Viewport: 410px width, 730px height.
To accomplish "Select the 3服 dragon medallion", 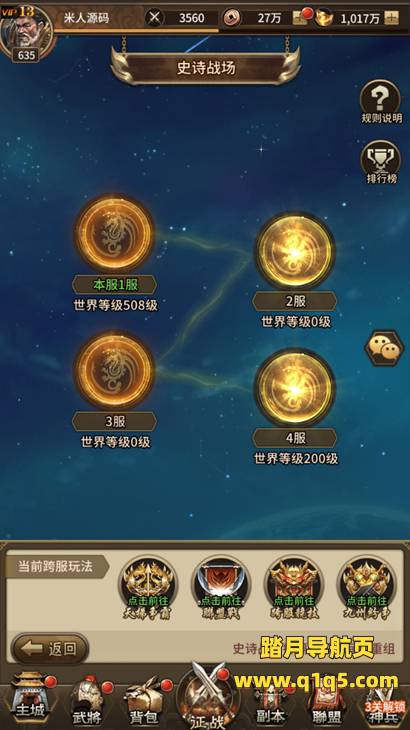I will pyautogui.click(x=114, y=370).
